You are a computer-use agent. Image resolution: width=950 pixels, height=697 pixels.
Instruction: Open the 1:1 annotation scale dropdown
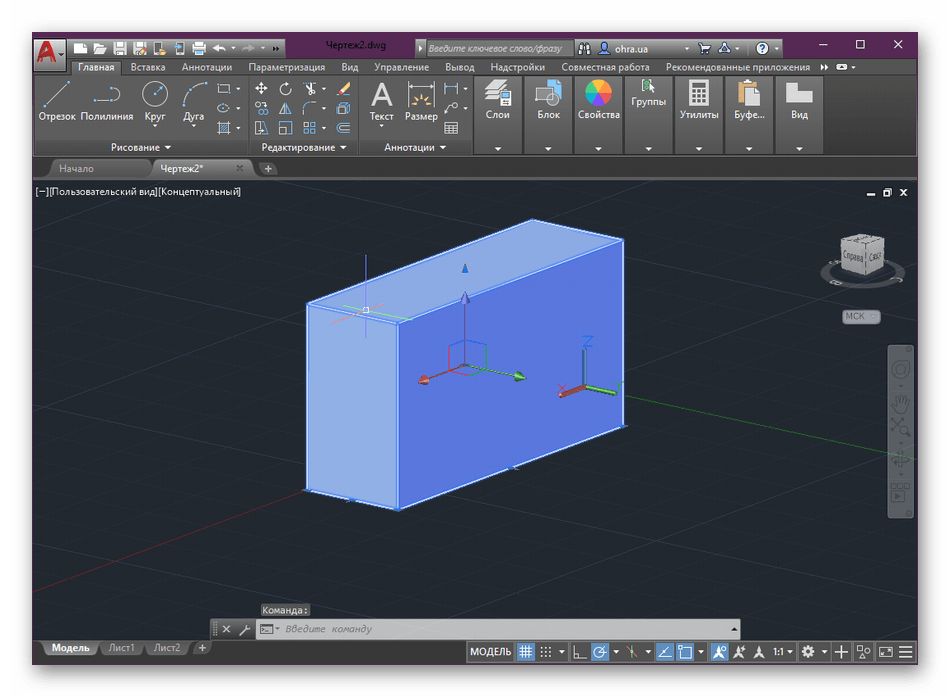pyautogui.click(x=782, y=652)
